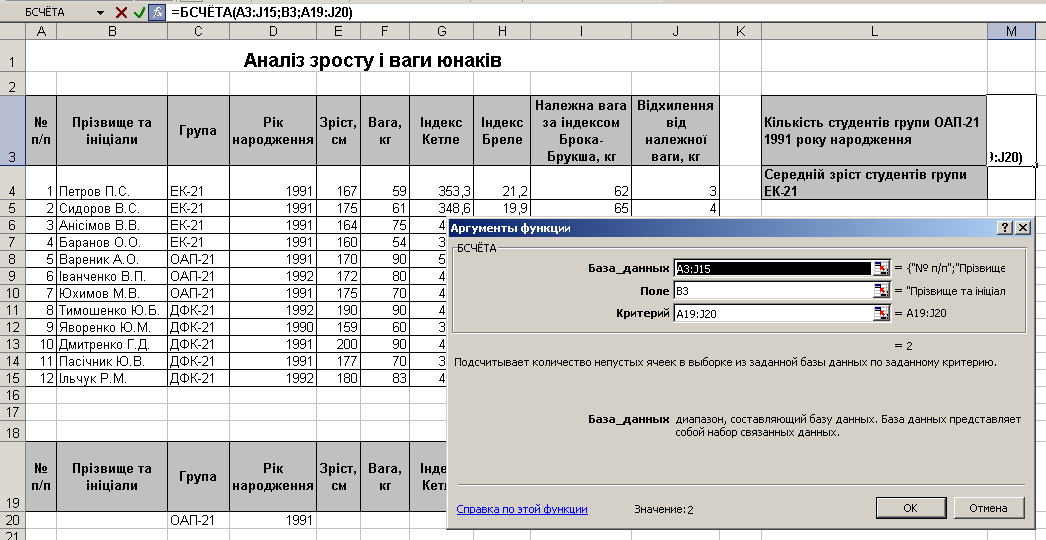This screenshot has height=540, width=1046.
Task: Close the Аргументы функции dialog
Action: [x=1023, y=228]
